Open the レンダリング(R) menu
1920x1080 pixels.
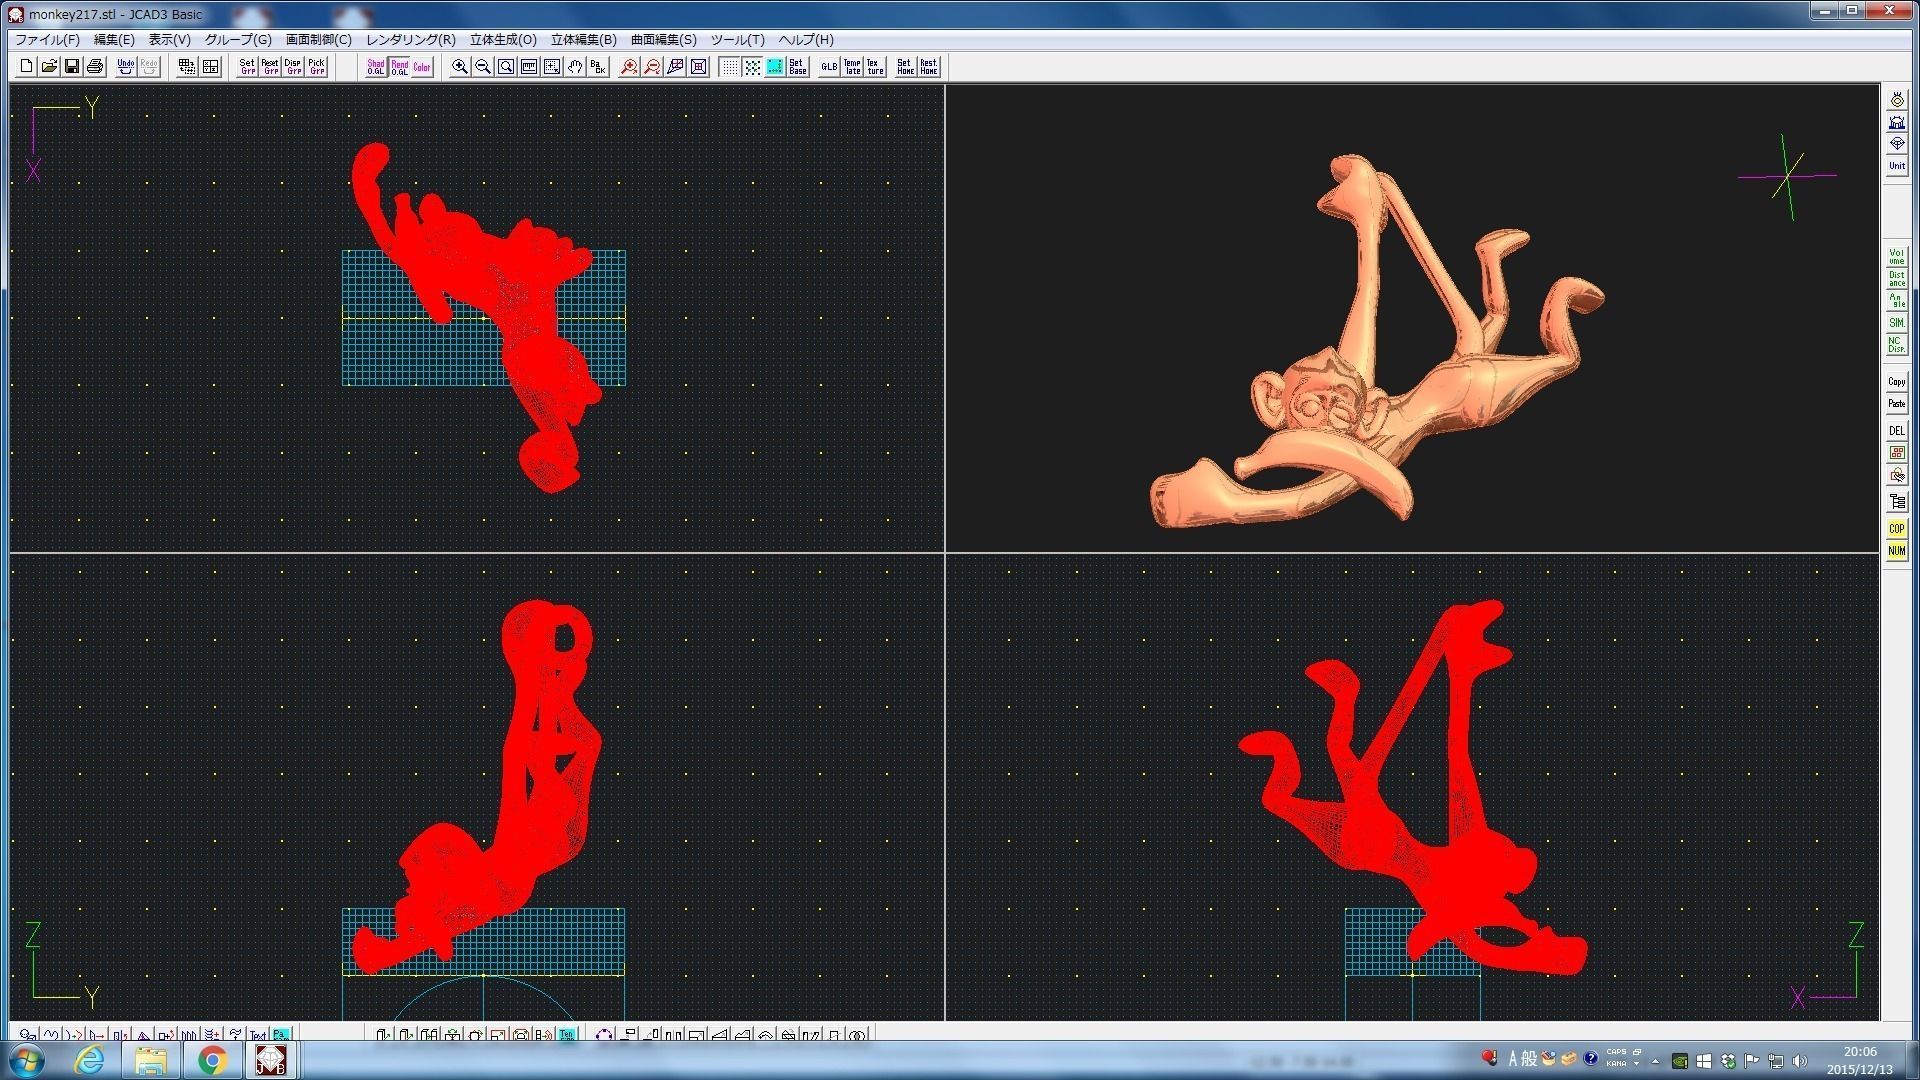pos(411,40)
